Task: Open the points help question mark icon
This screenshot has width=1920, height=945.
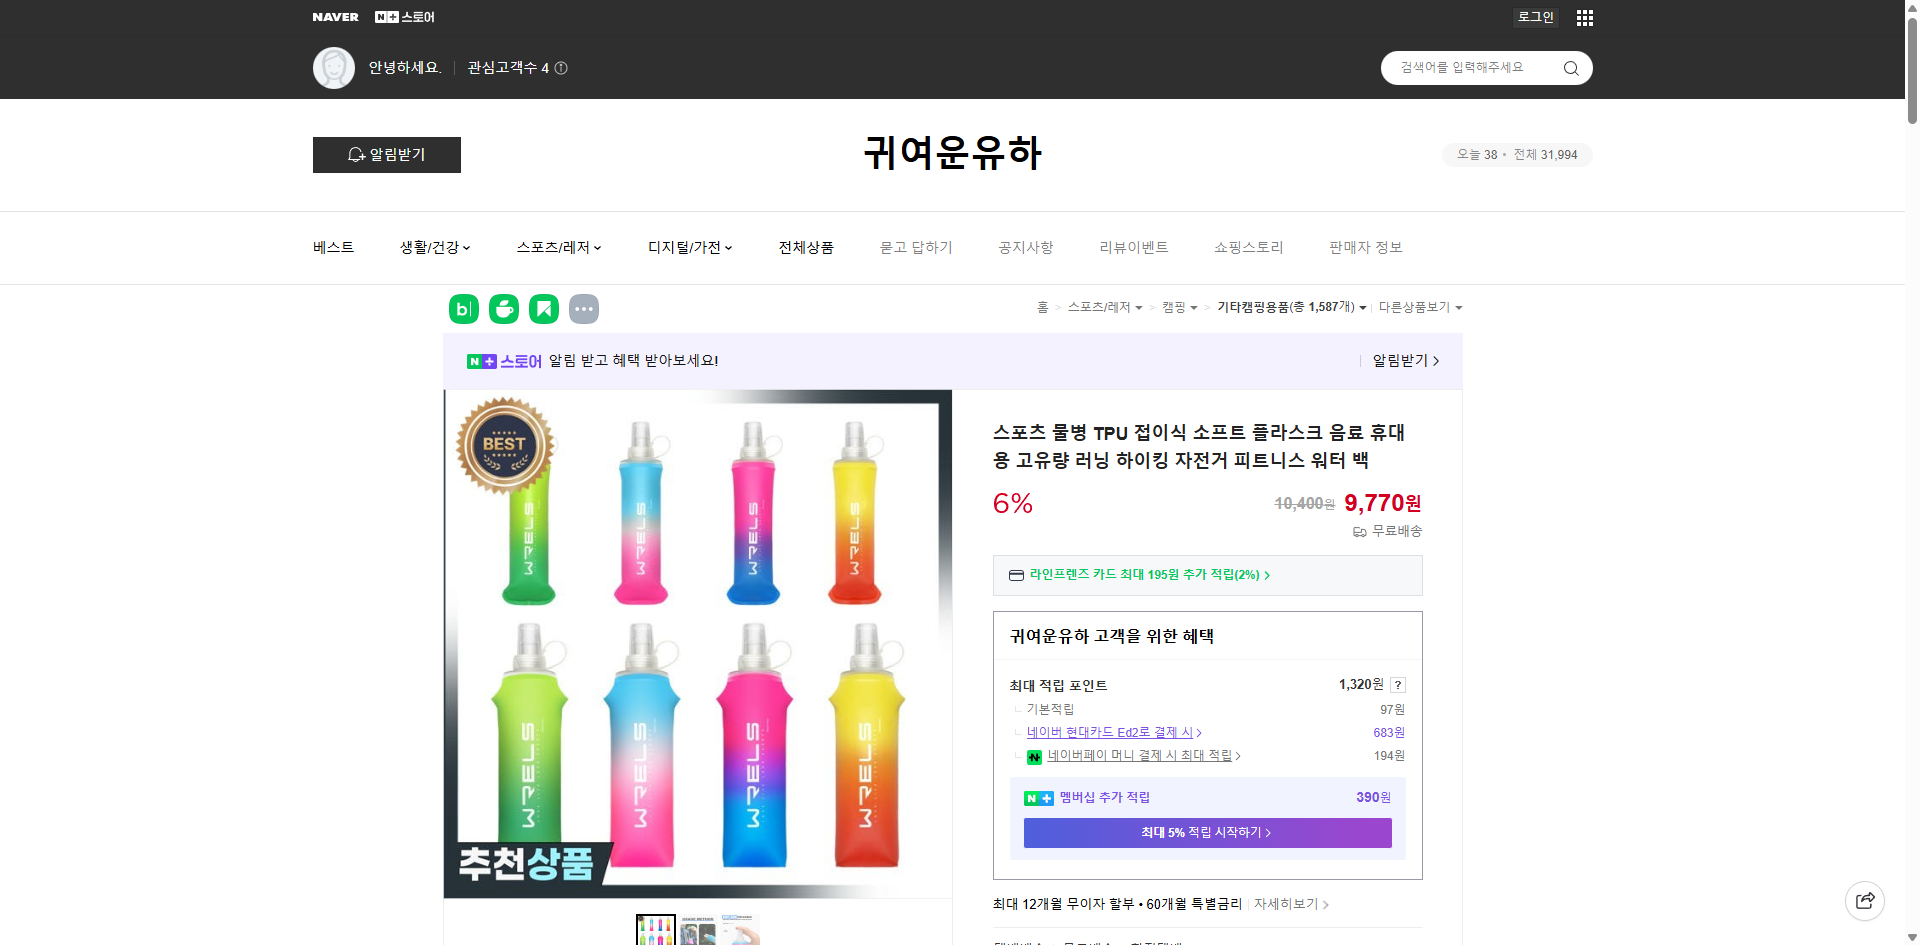Action: [1398, 685]
